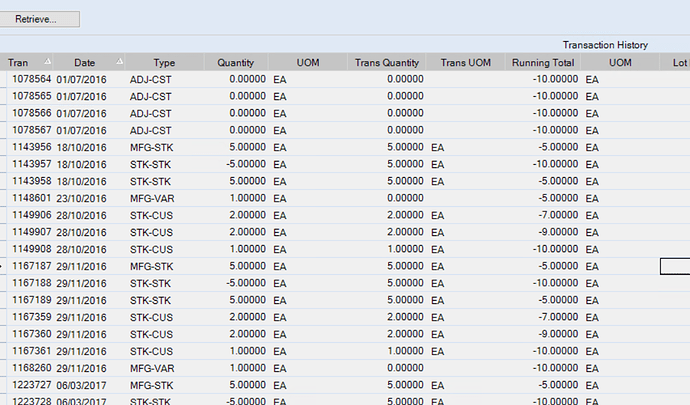Click the Type column header
The height and width of the screenshot is (405, 690).
(x=165, y=63)
